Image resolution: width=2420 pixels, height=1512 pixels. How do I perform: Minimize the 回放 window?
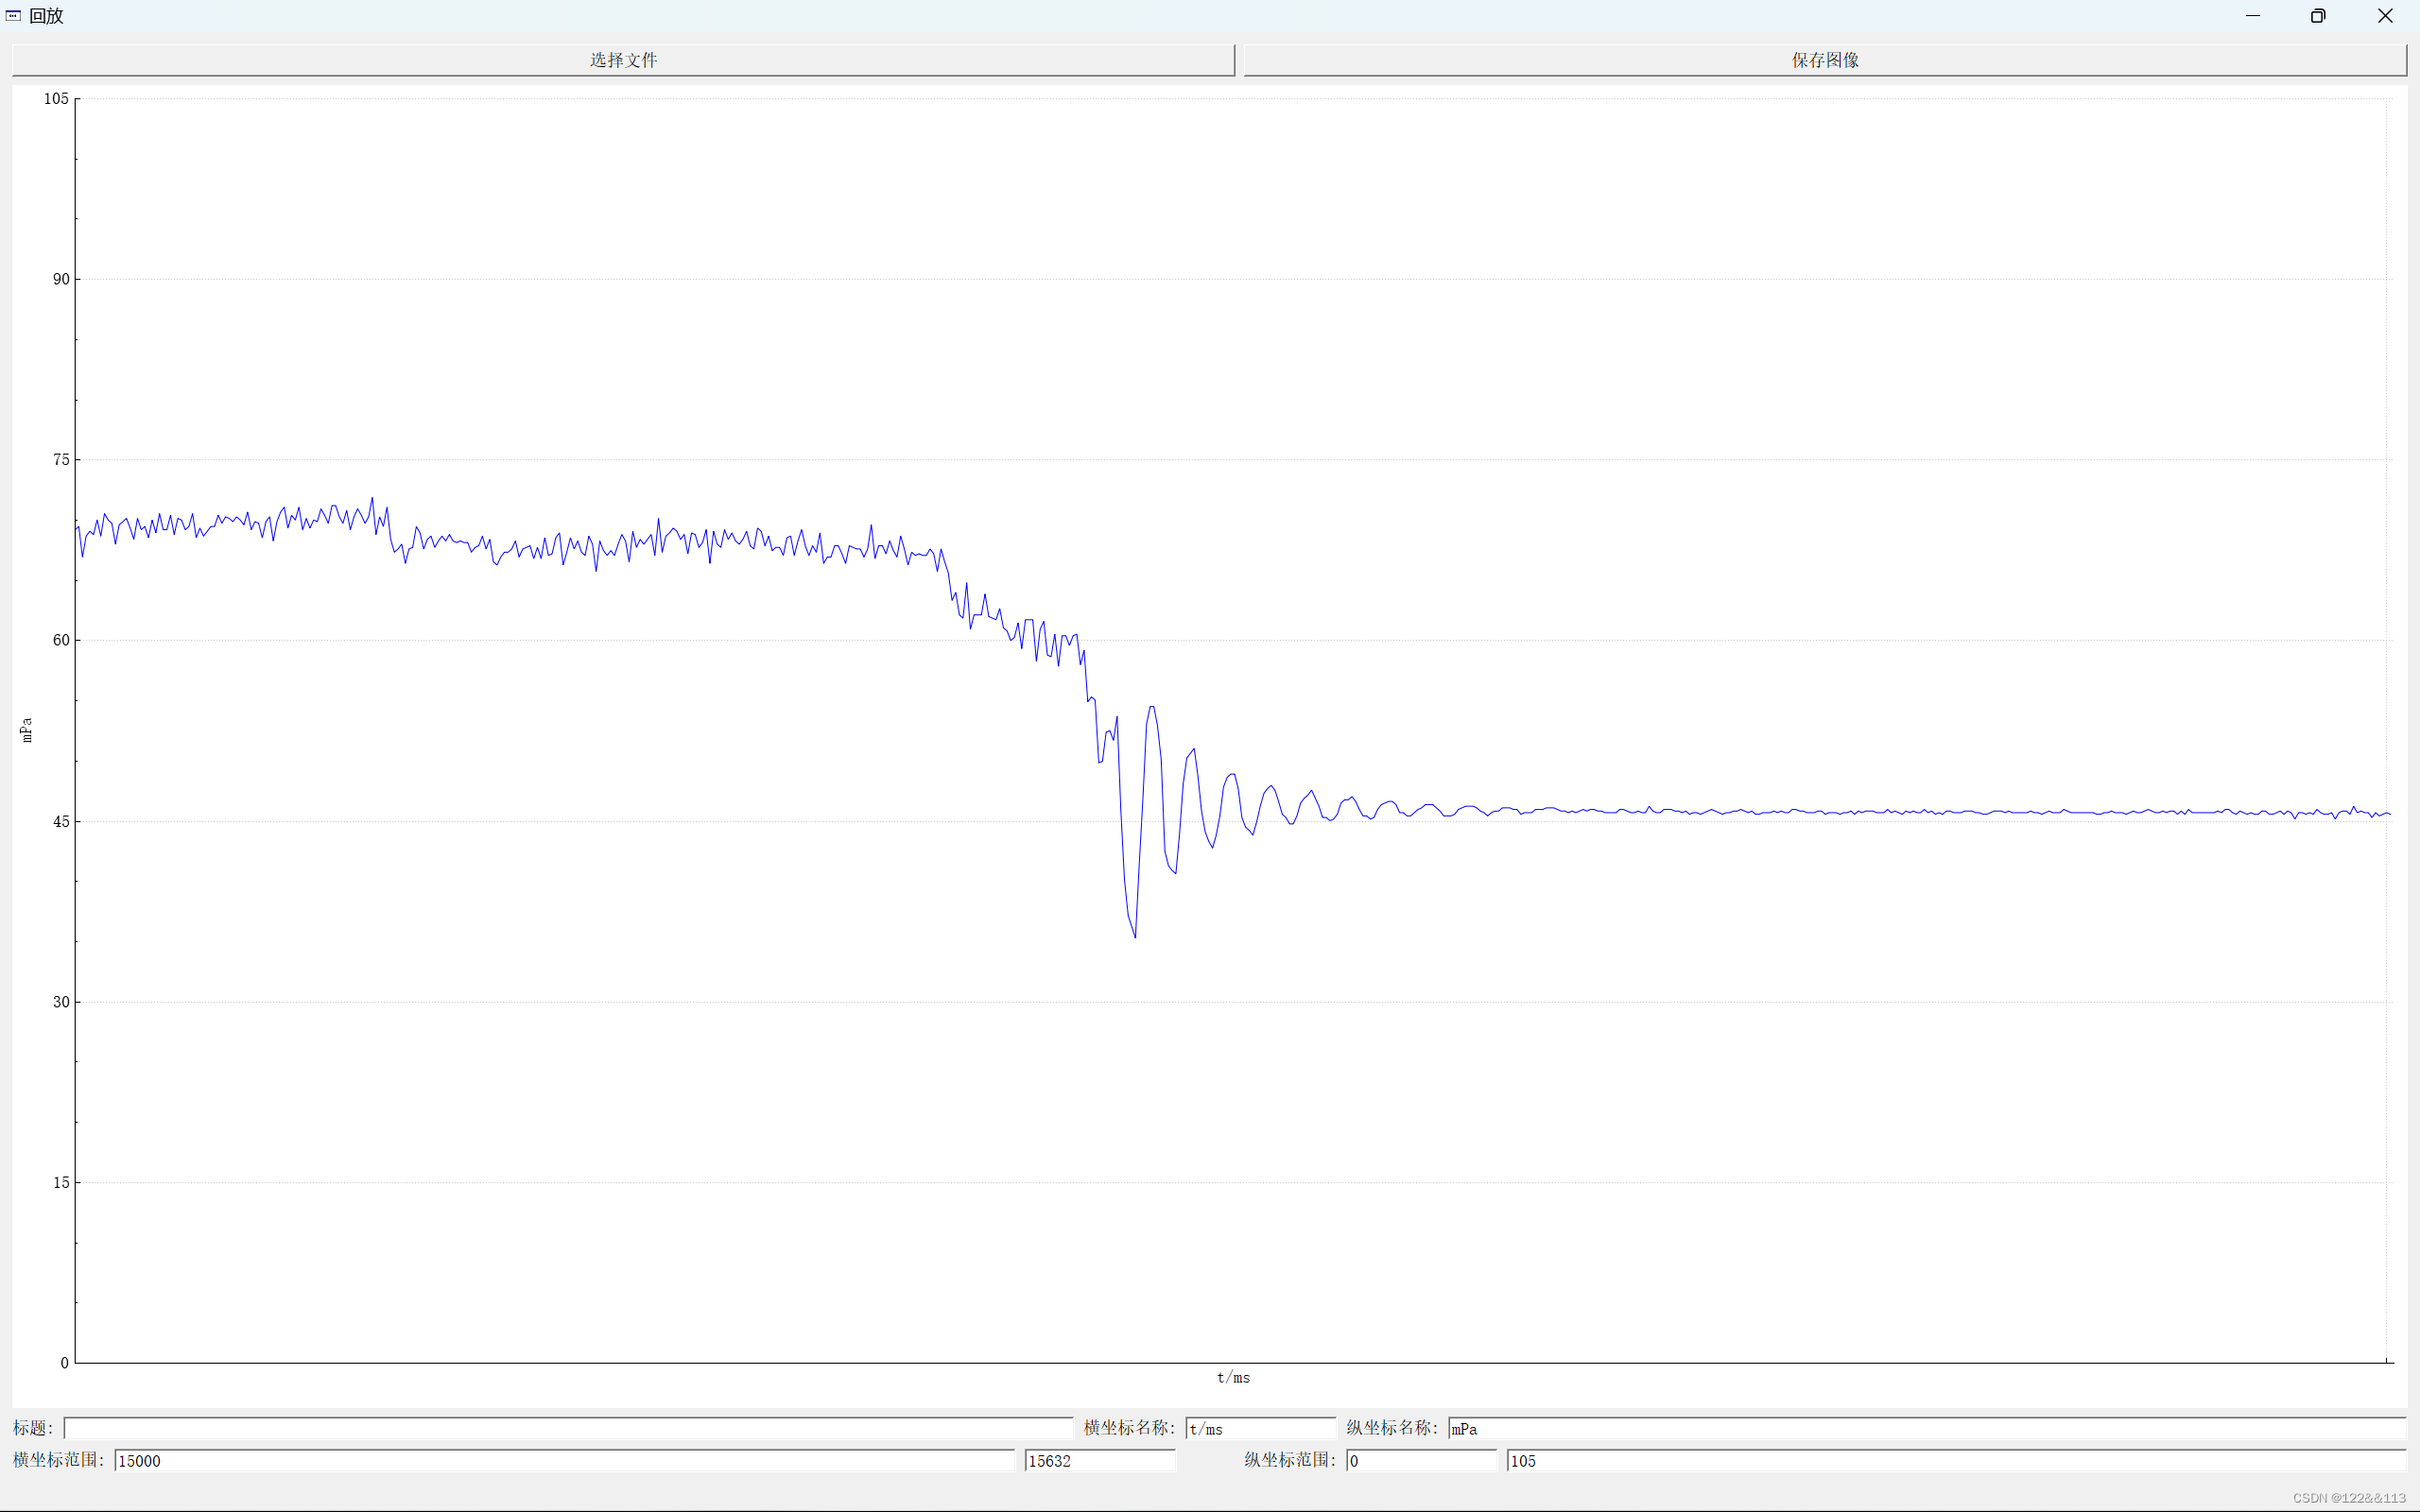point(2252,16)
